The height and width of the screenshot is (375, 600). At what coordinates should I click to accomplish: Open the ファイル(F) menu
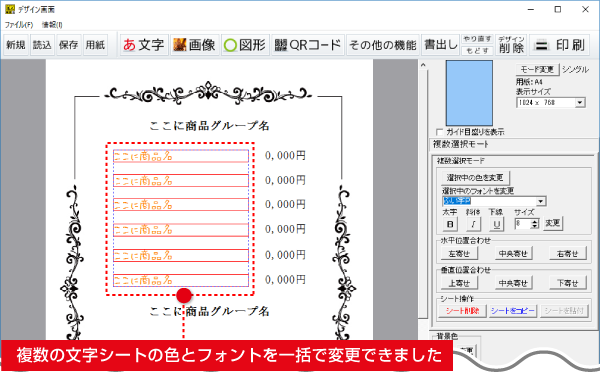tap(19, 25)
